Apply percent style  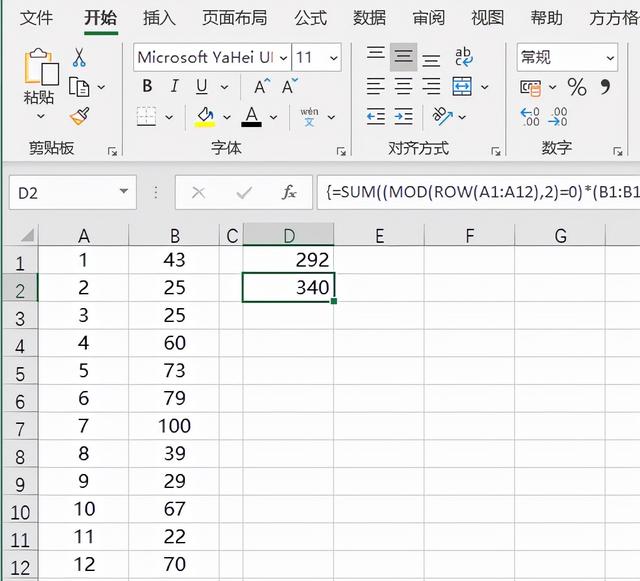pos(577,87)
